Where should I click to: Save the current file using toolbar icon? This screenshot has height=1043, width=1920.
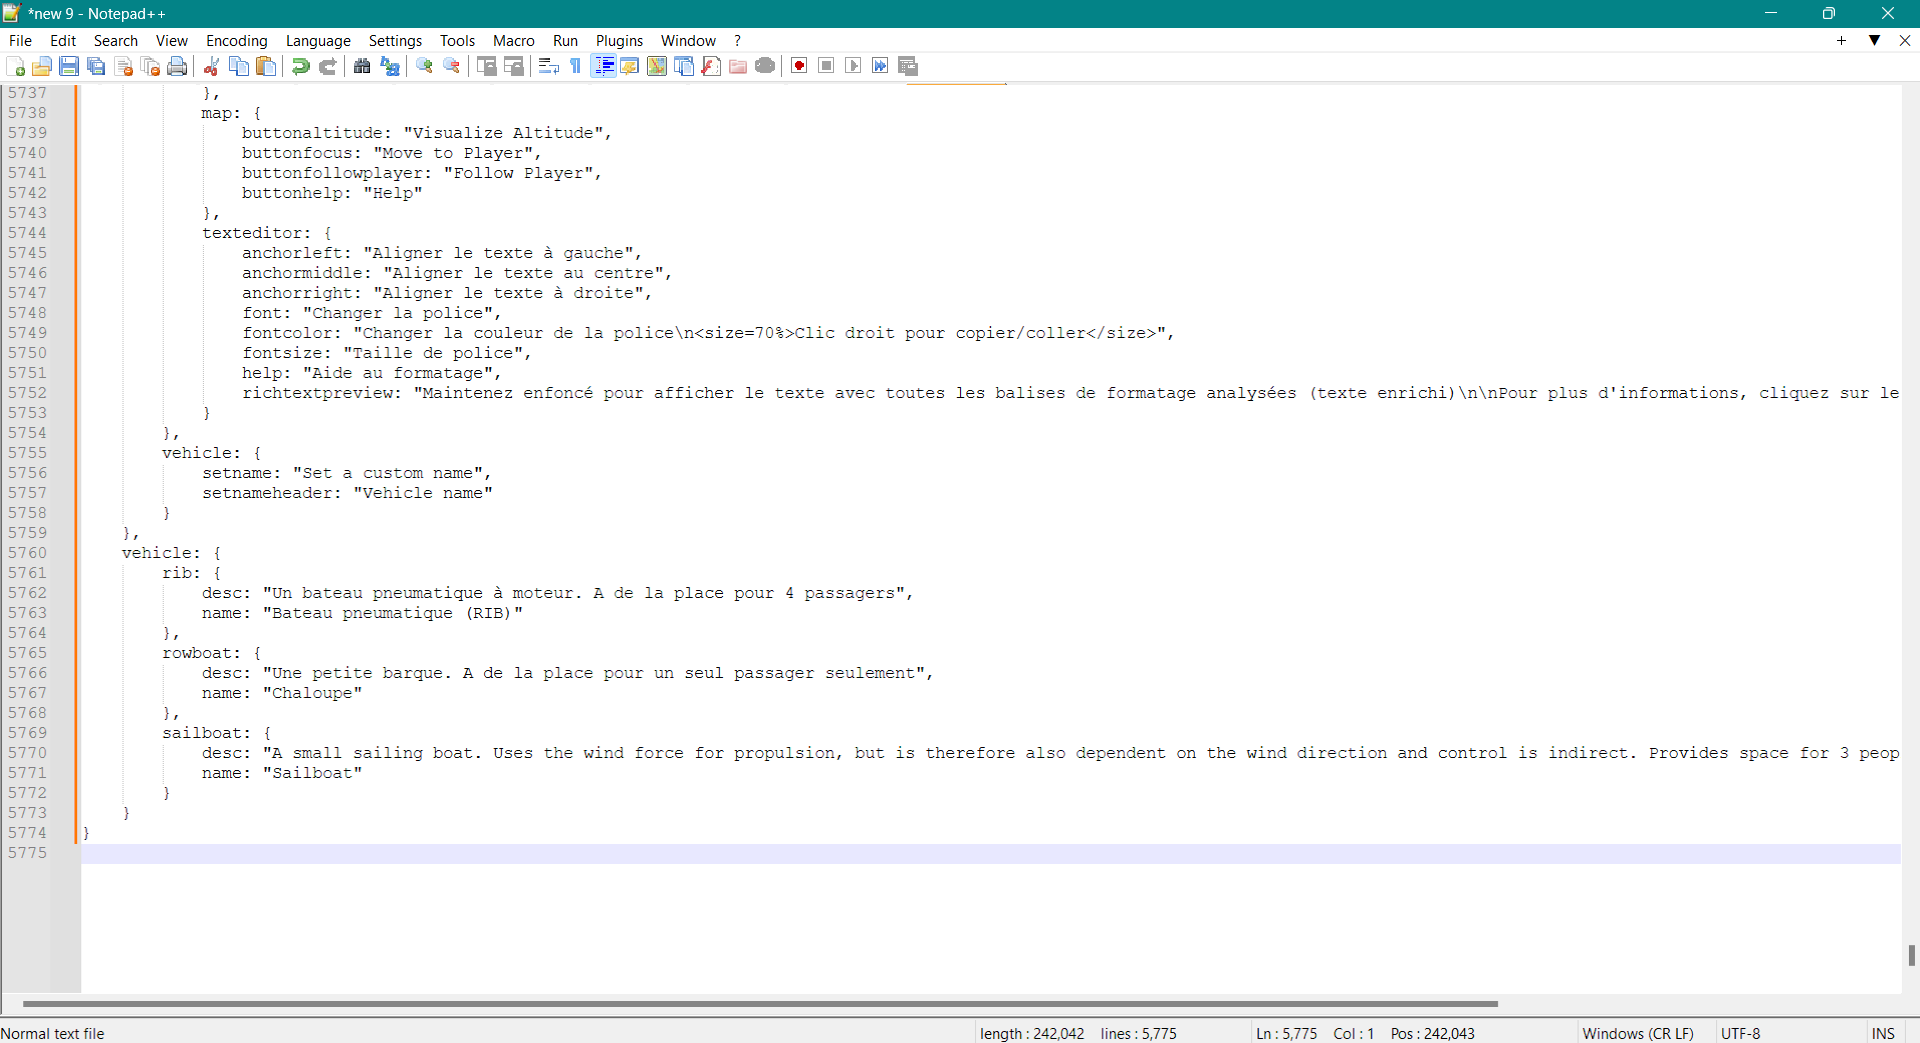[x=69, y=66]
